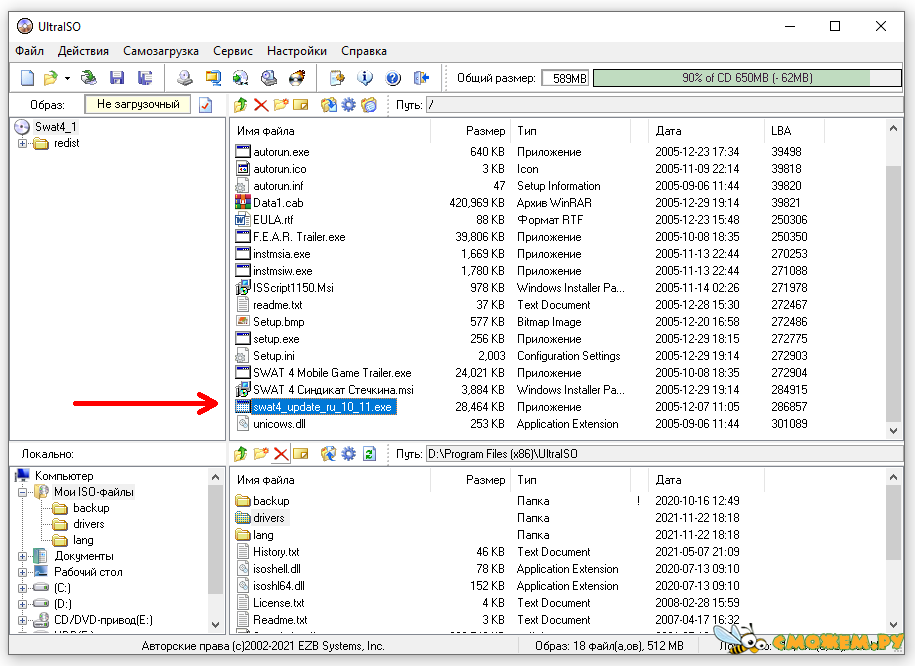Save the image with the floppy disk icon

coord(117,78)
